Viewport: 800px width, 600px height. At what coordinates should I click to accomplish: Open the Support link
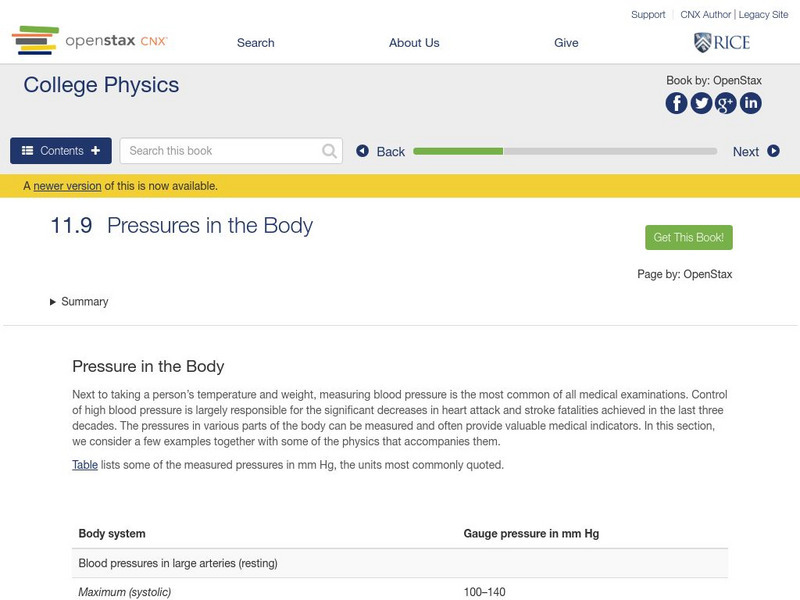(648, 15)
